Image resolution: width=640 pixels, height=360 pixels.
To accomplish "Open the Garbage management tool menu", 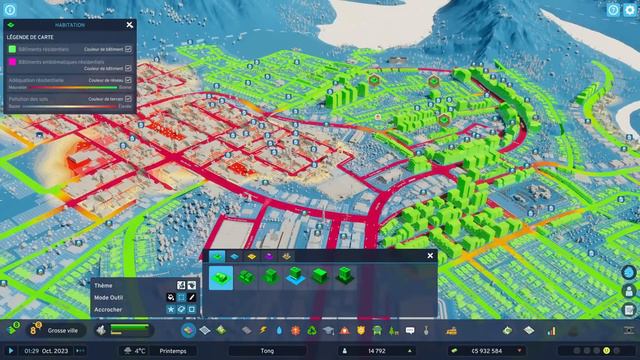I will point(312,330).
